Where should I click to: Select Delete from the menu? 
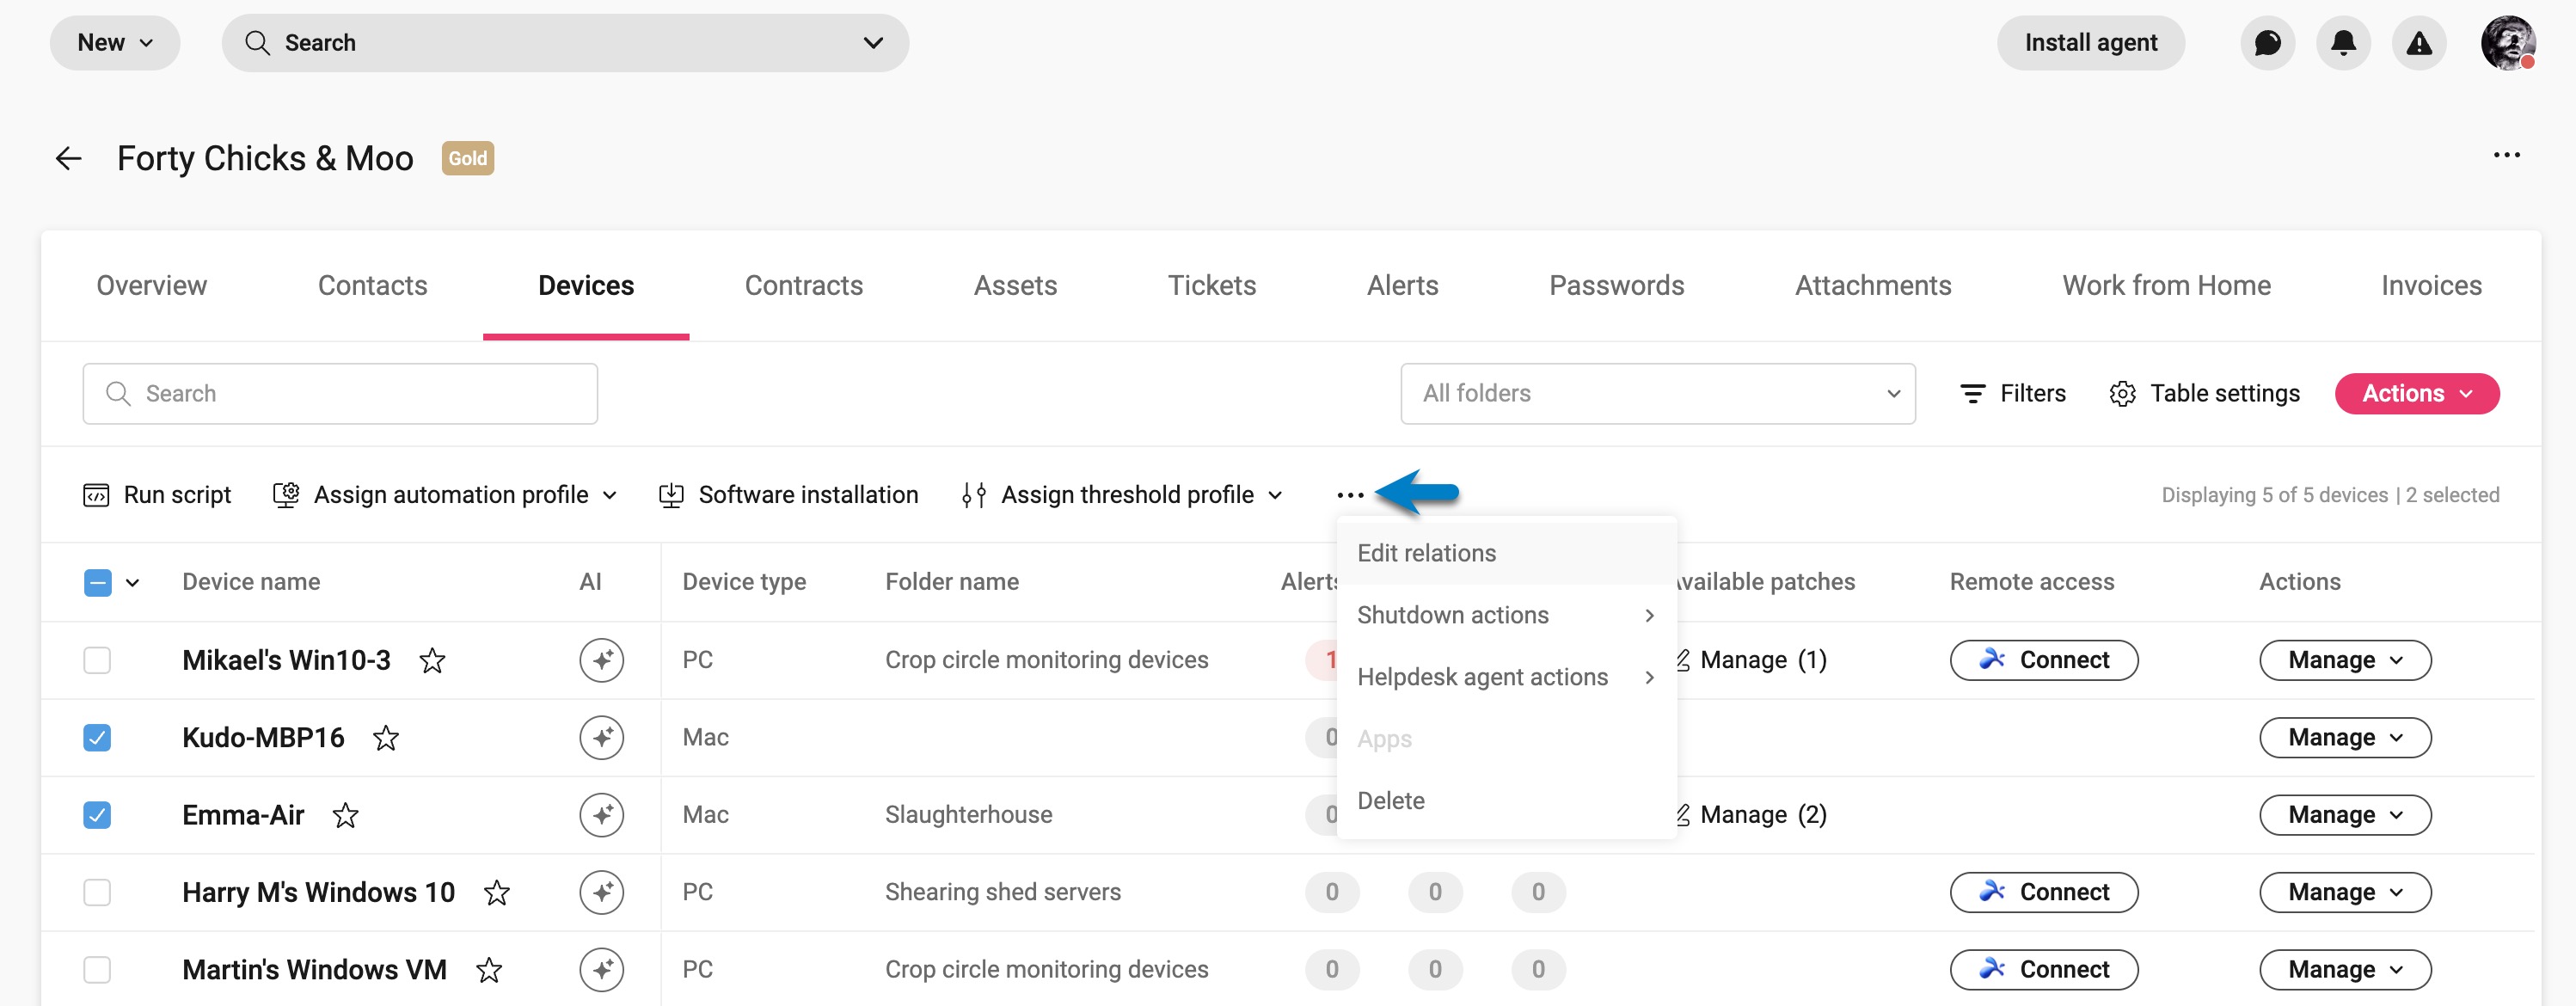(x=1506, y=801)
